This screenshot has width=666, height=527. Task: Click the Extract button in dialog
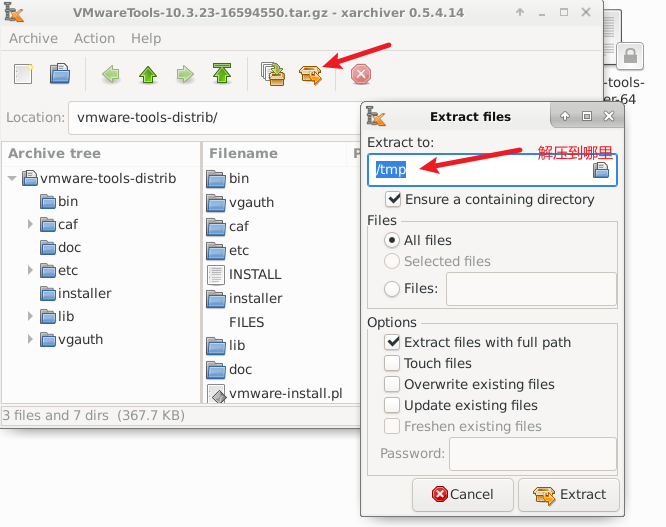click(570, 494)
